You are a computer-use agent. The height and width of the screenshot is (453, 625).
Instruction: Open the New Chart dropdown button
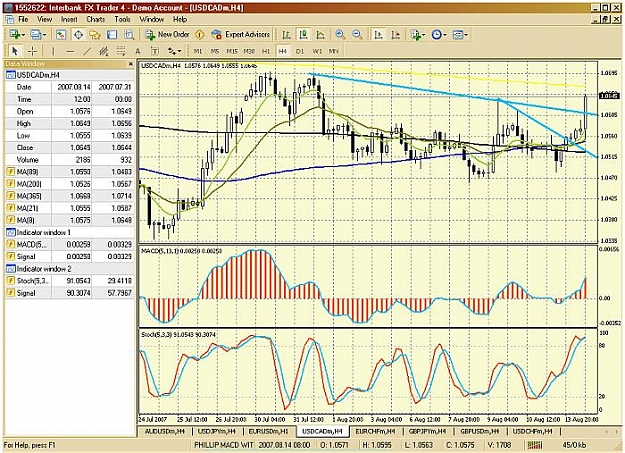tap(17, 35)
